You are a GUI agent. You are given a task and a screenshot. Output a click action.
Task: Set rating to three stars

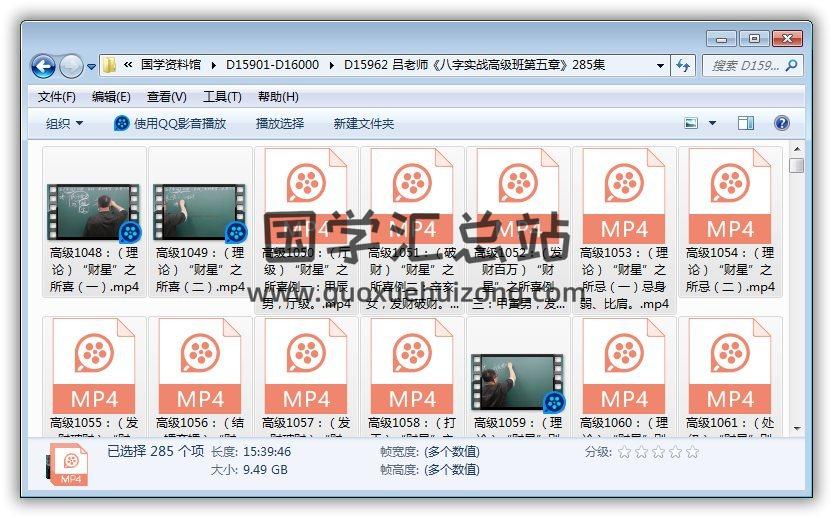coord(658,452)
